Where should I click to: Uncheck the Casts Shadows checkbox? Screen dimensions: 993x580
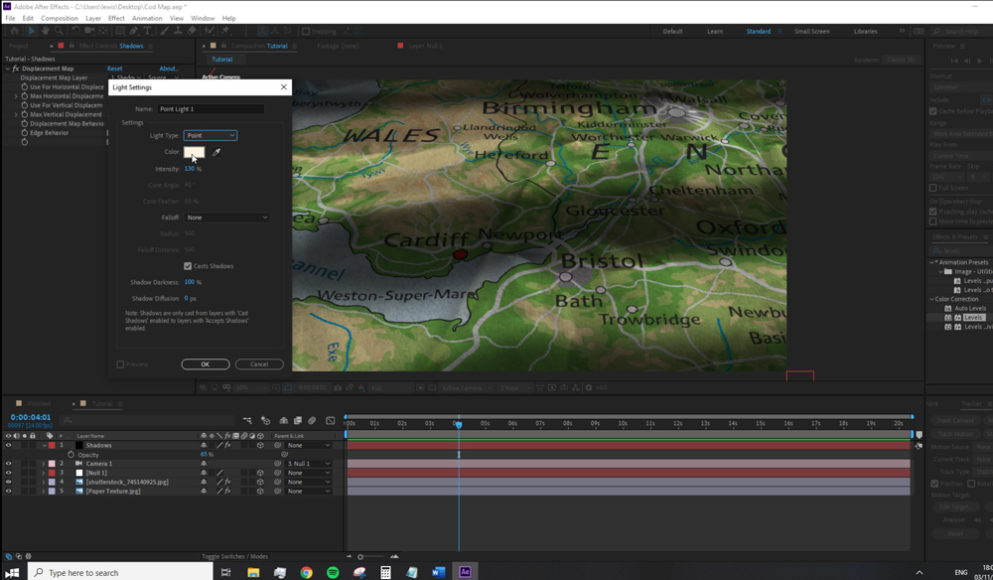[x=187, y=266]
